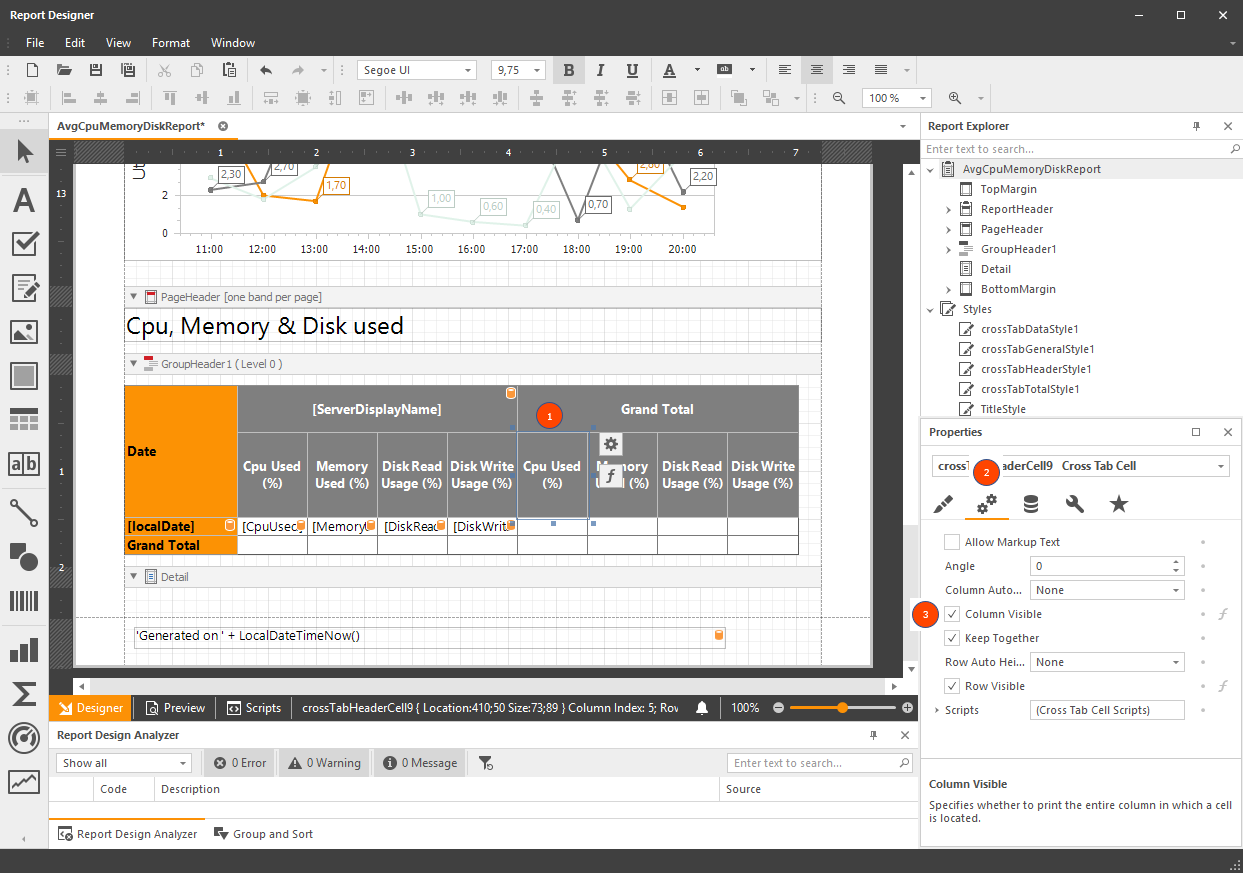
Task: Select the Picture Box control in toolbox
Action: (x=24, y=332)
